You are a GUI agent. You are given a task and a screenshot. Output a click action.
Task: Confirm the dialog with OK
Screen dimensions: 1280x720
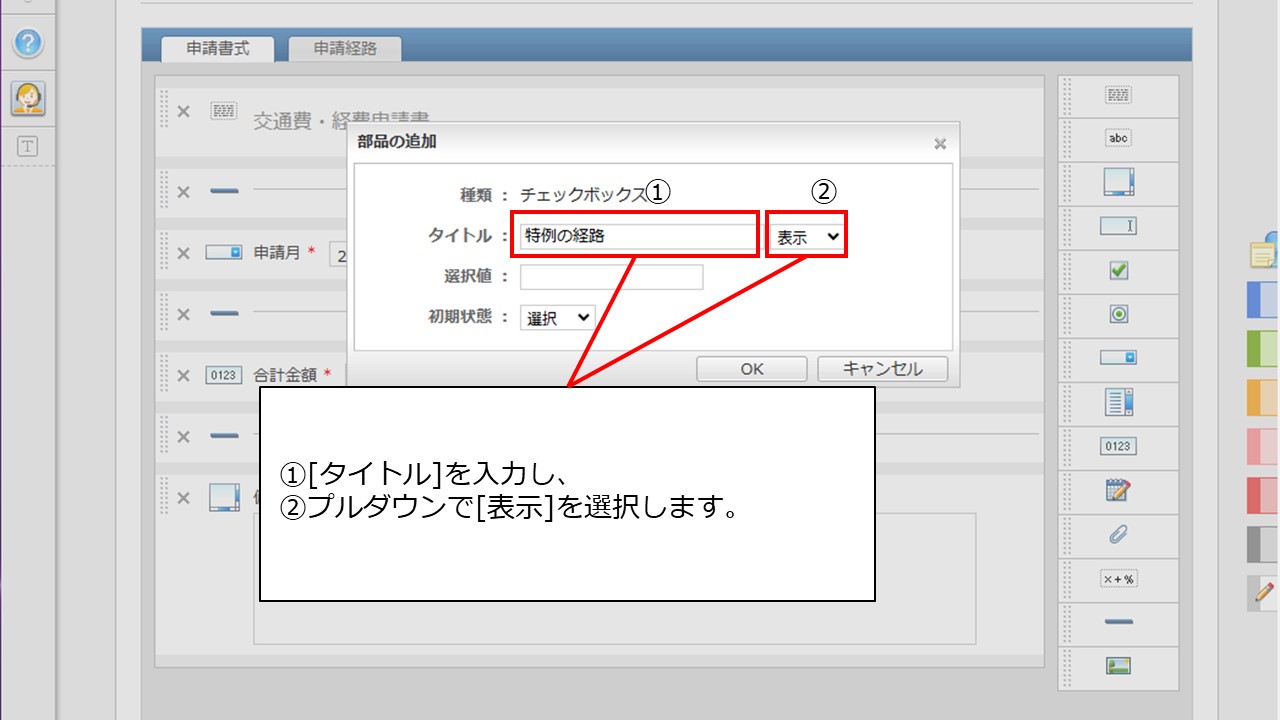[752, 369]
